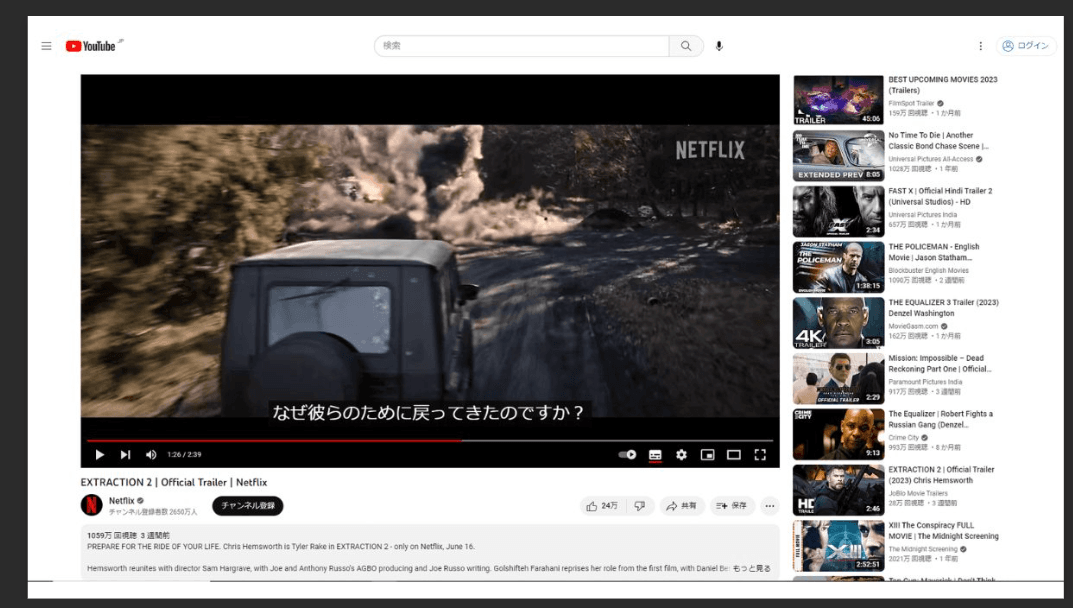The image size is (1073, 608).
Task: Click the ログイン sign-in button
Action: [1026, 46]
